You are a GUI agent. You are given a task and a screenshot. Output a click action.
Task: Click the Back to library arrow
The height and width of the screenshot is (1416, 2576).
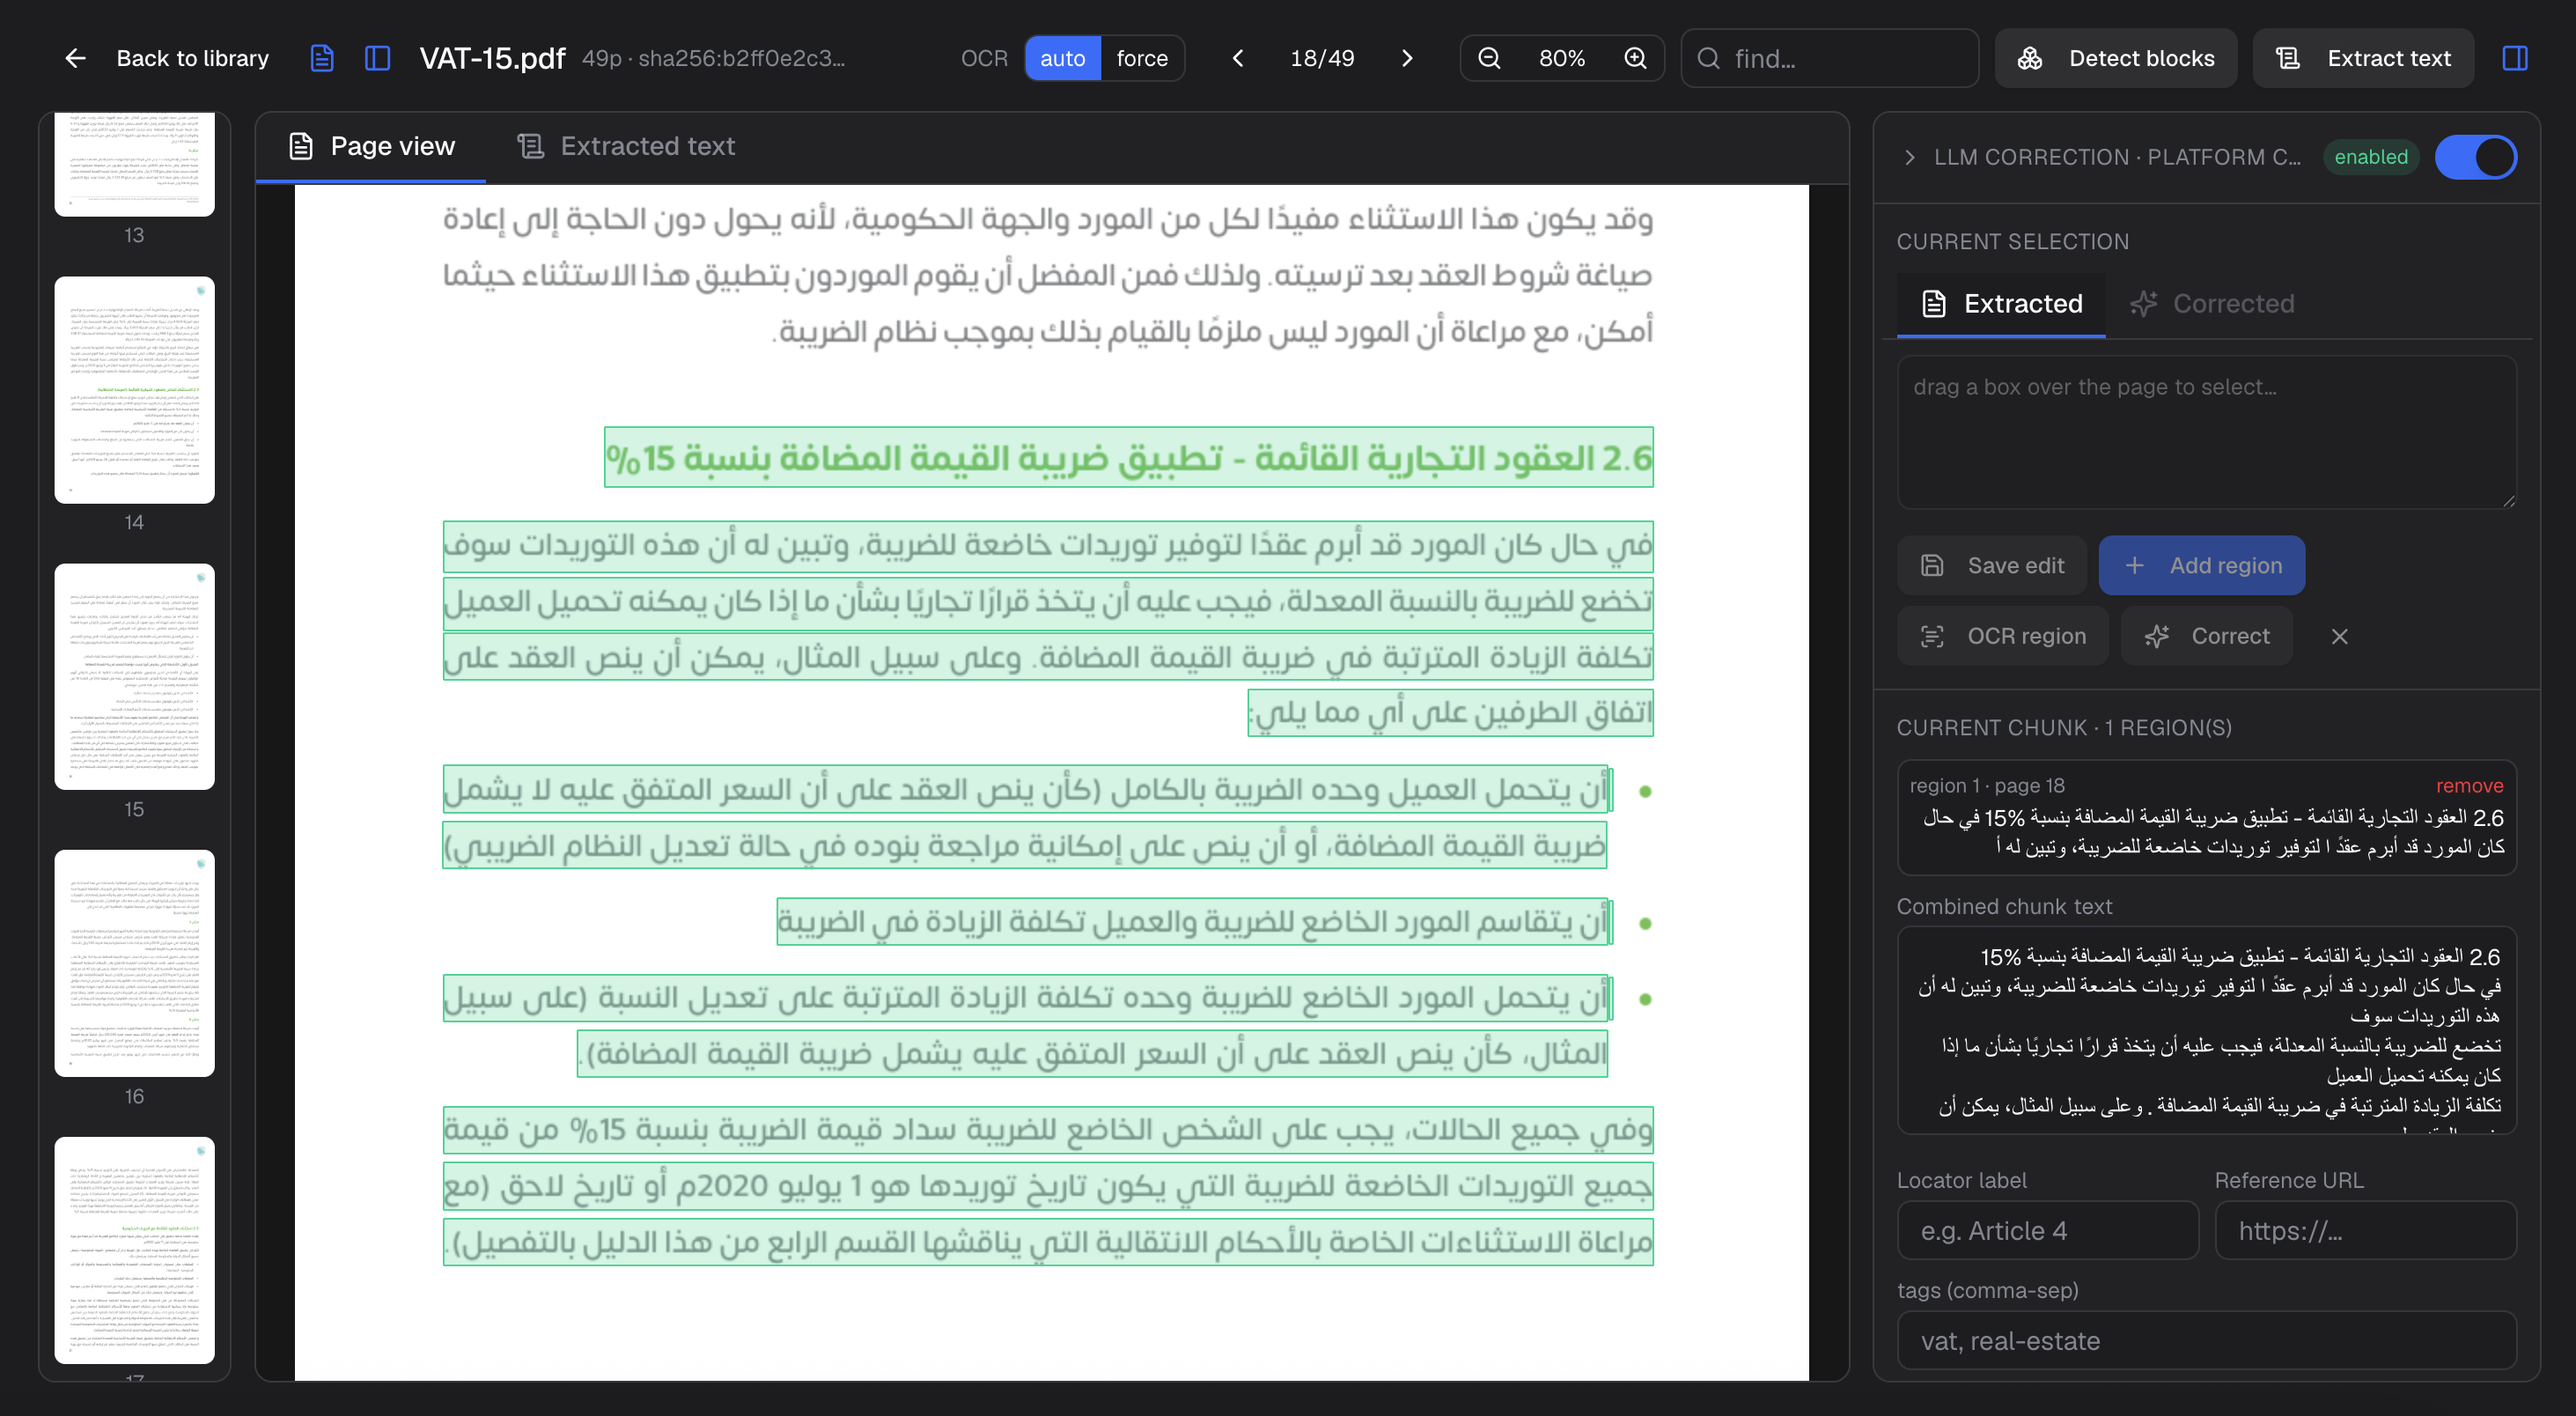tap(75, 58)
